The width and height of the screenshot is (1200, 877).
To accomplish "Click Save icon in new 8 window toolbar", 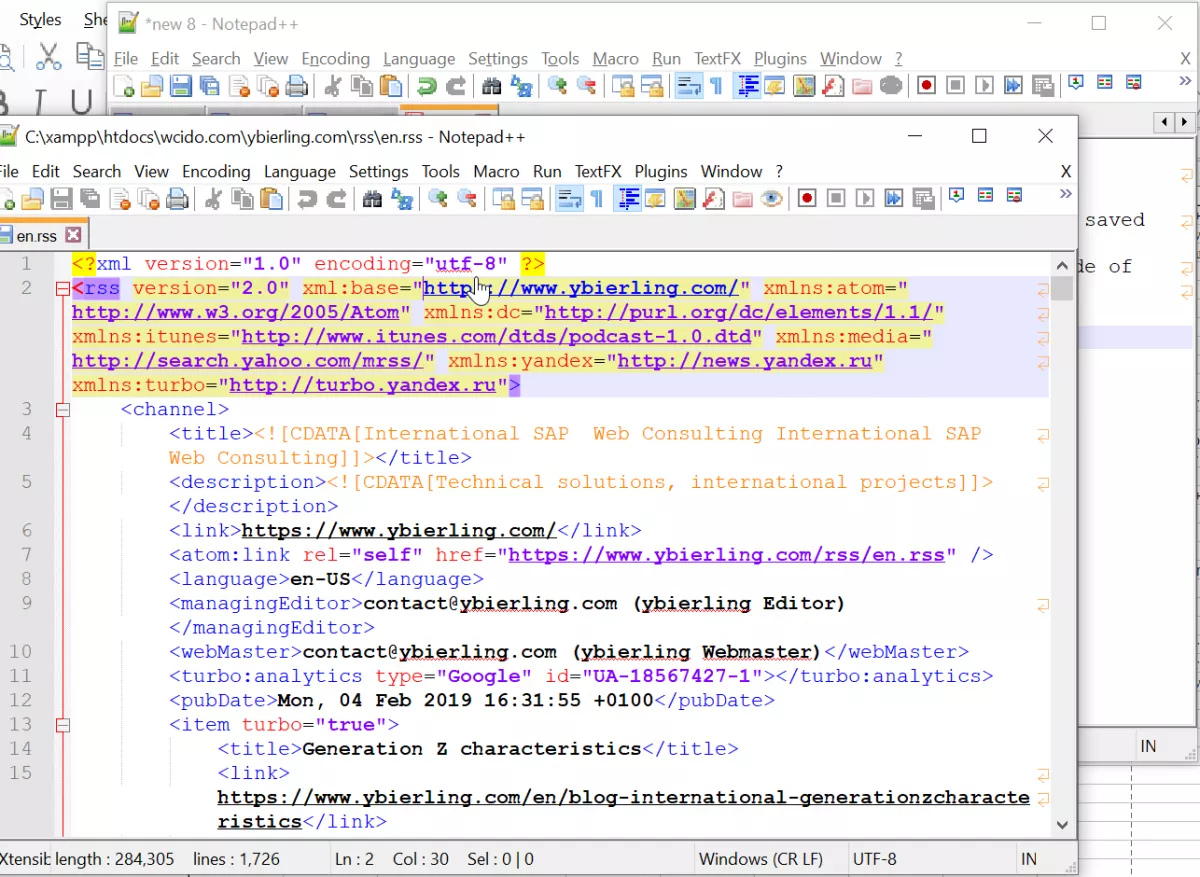I will (x=181, y=86).
